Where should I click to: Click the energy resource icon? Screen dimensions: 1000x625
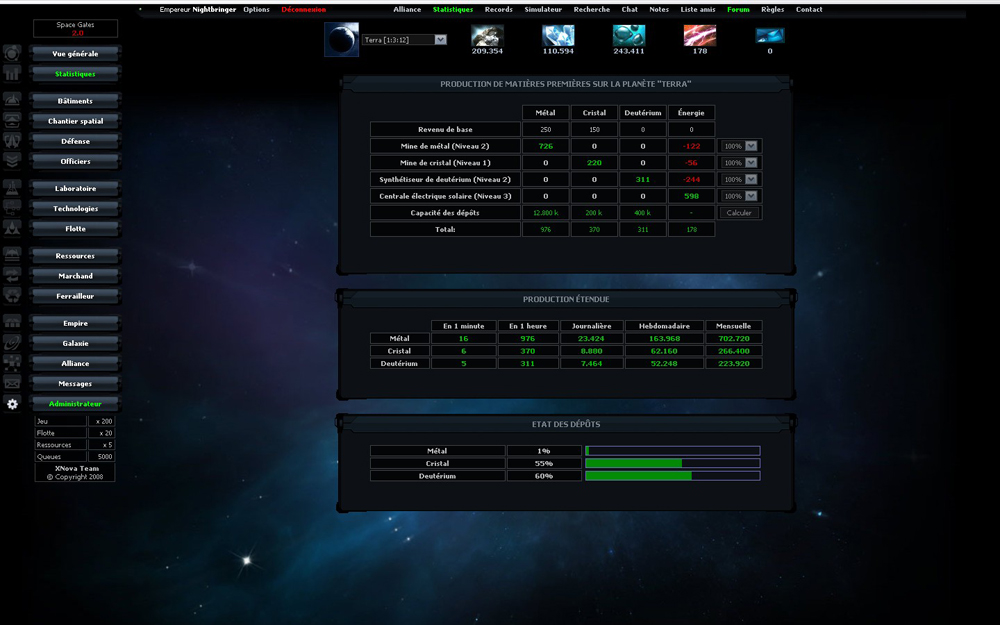click(x=699, y=35)
